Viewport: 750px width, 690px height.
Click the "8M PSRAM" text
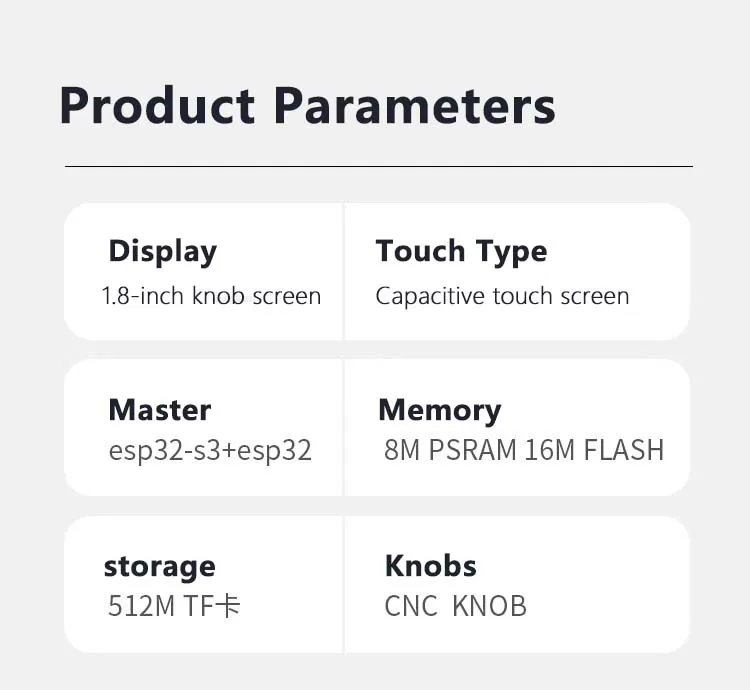(450, 450)
